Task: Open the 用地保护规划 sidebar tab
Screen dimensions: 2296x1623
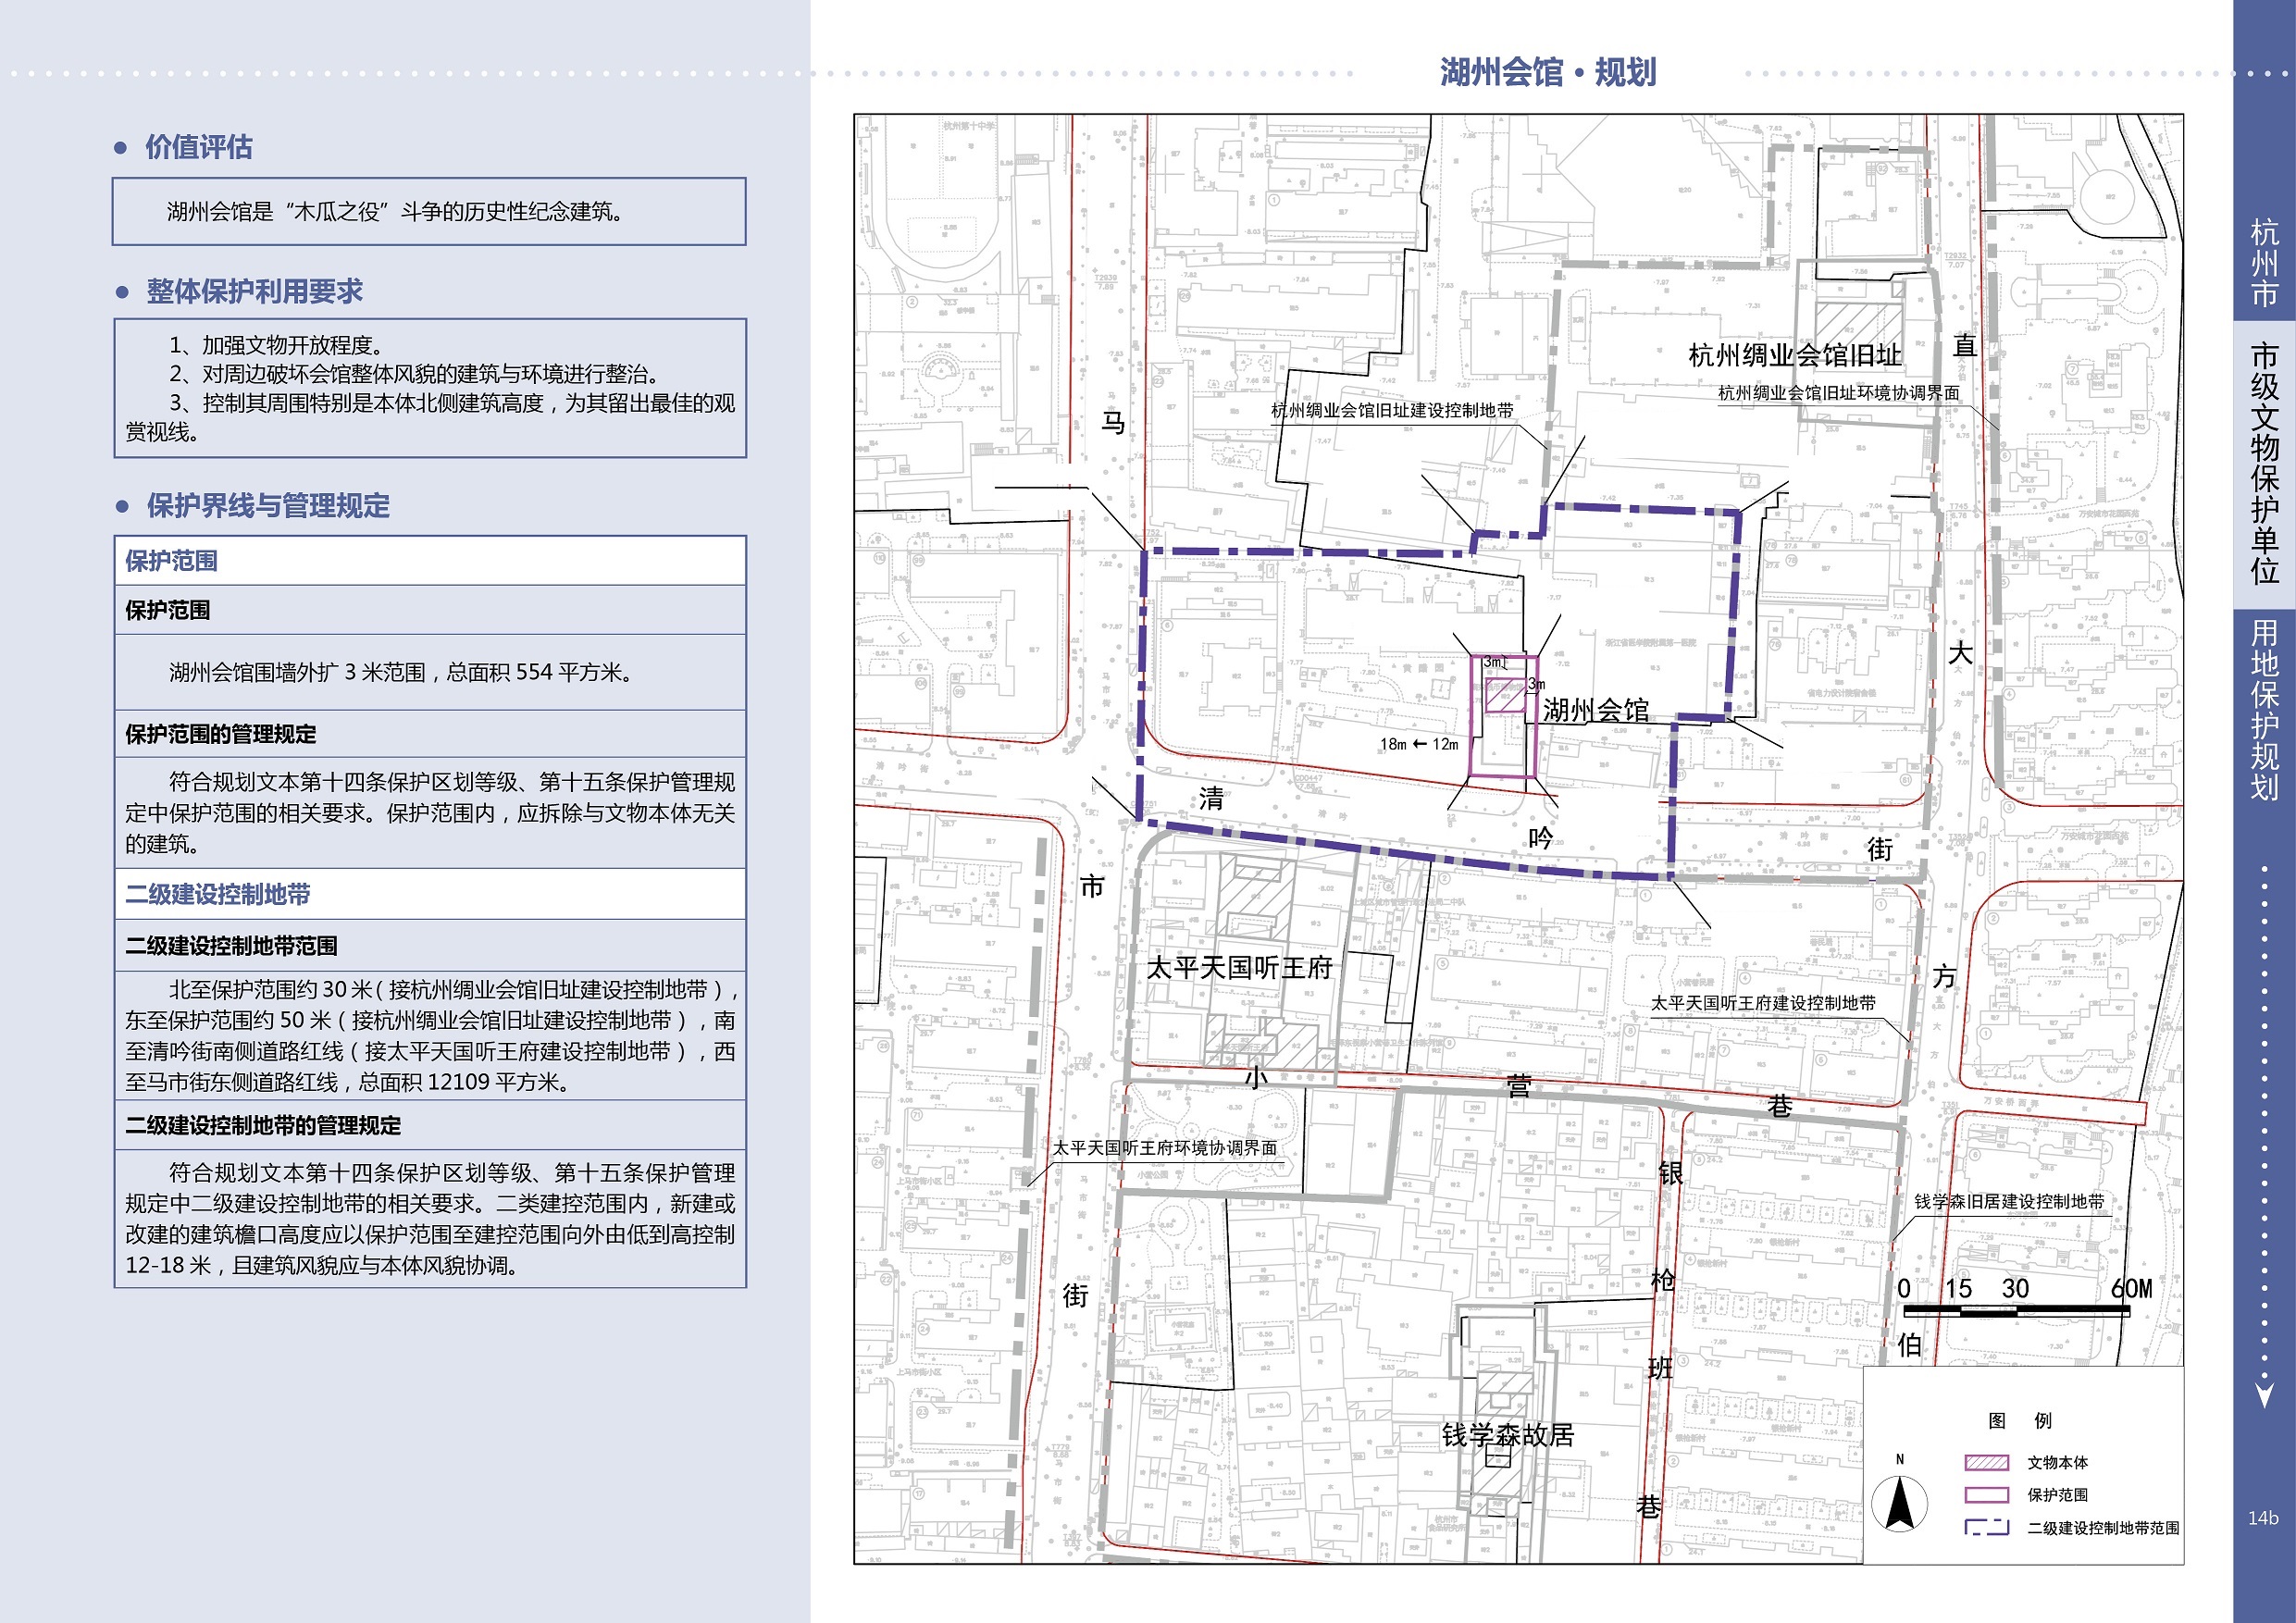Action: 2264,710
